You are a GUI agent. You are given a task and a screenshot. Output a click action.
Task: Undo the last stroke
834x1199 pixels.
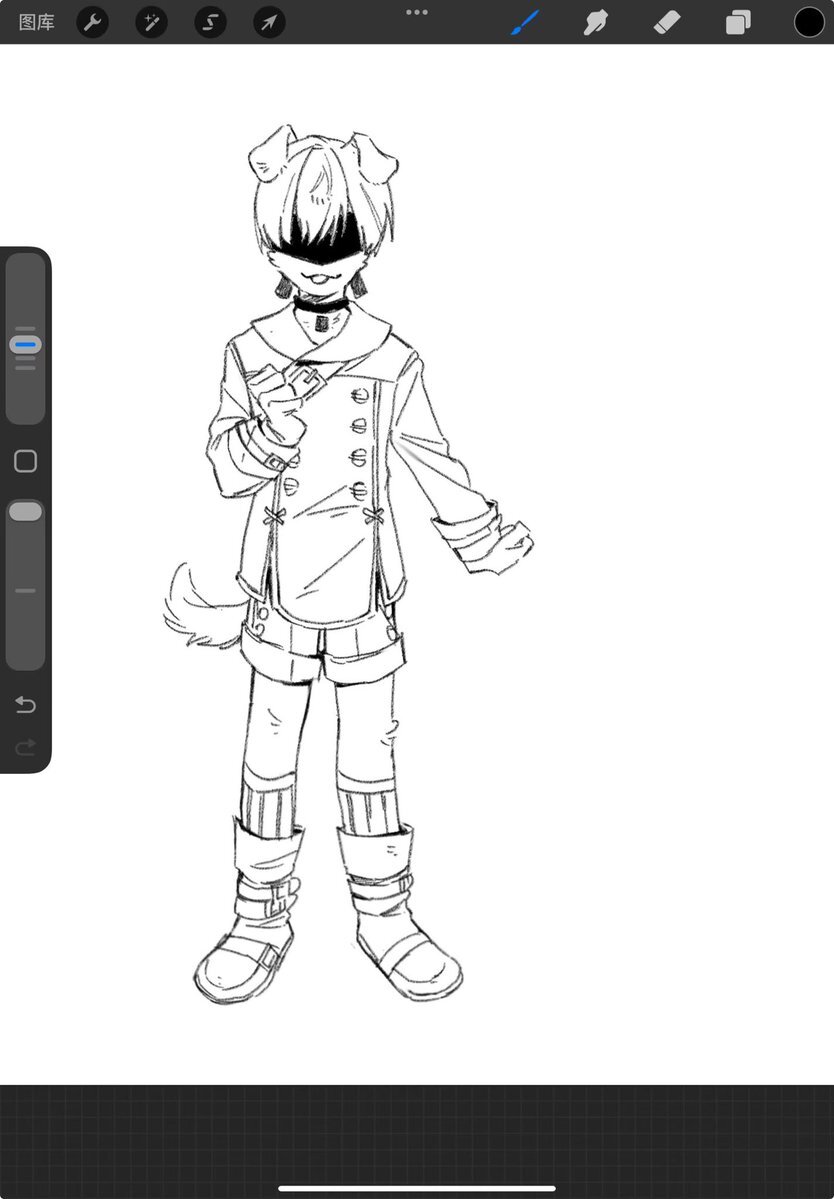click(26, 705)
